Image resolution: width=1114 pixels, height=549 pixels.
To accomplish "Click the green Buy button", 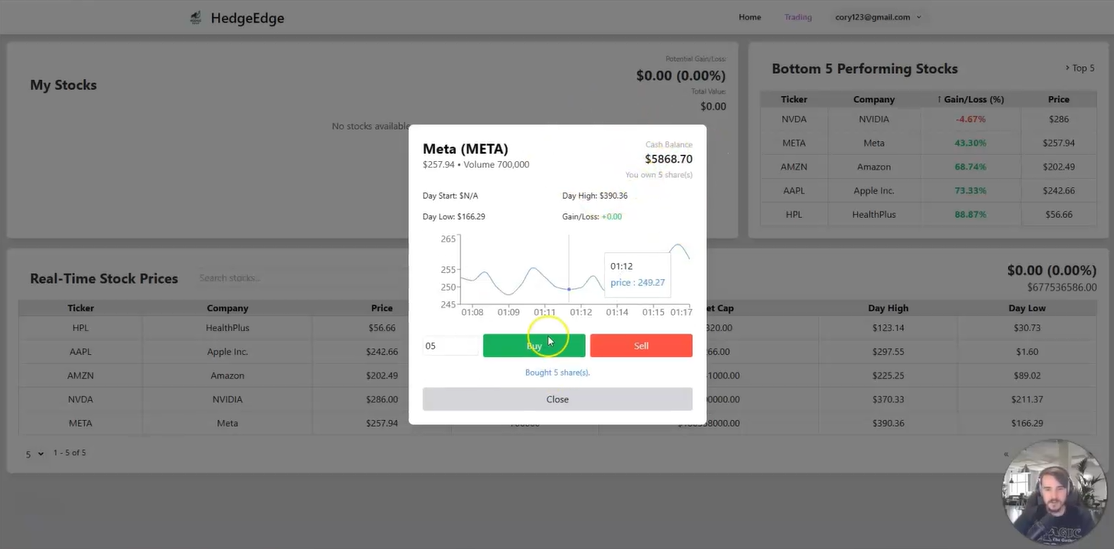I will click(534, 346).
